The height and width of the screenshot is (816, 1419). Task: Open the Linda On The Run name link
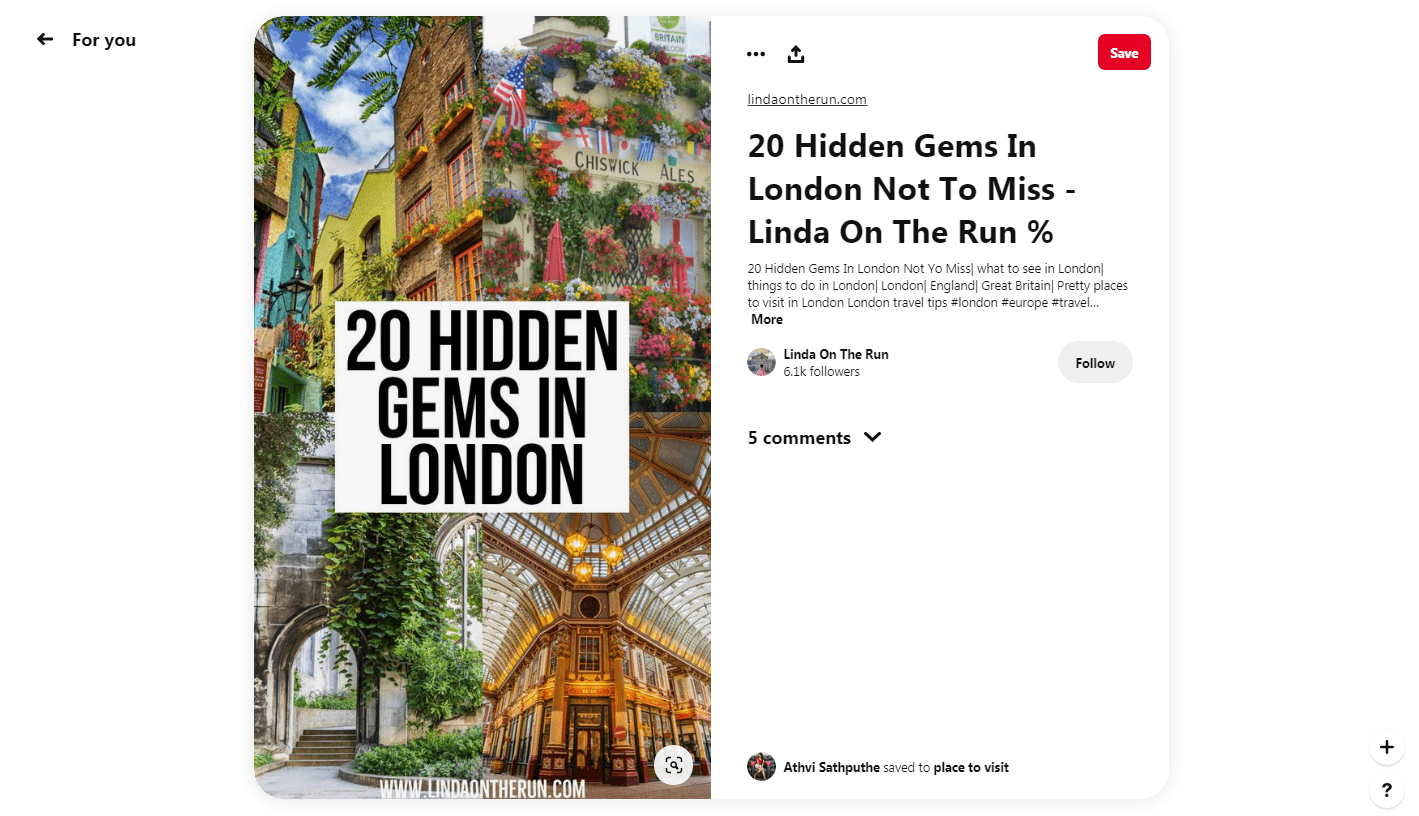click(836, 354)
